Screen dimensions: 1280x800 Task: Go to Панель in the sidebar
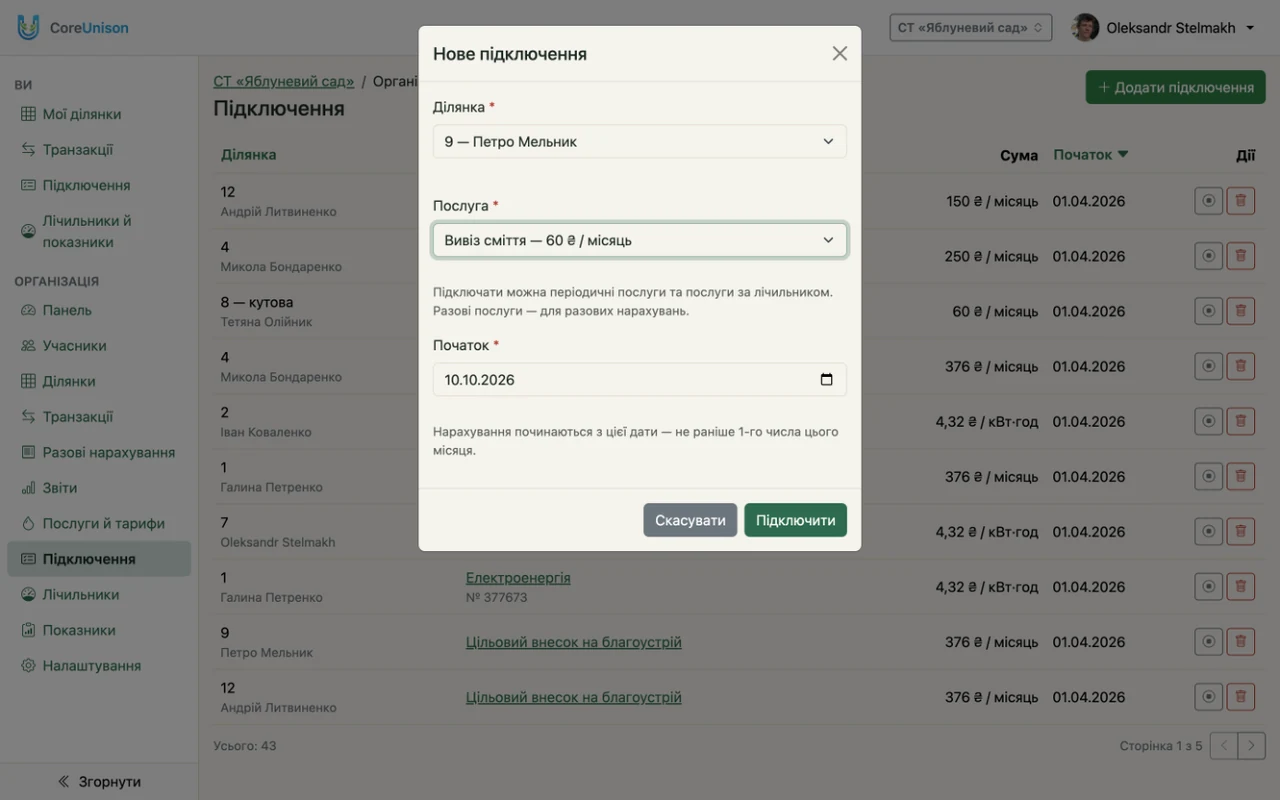click(99, 310)
